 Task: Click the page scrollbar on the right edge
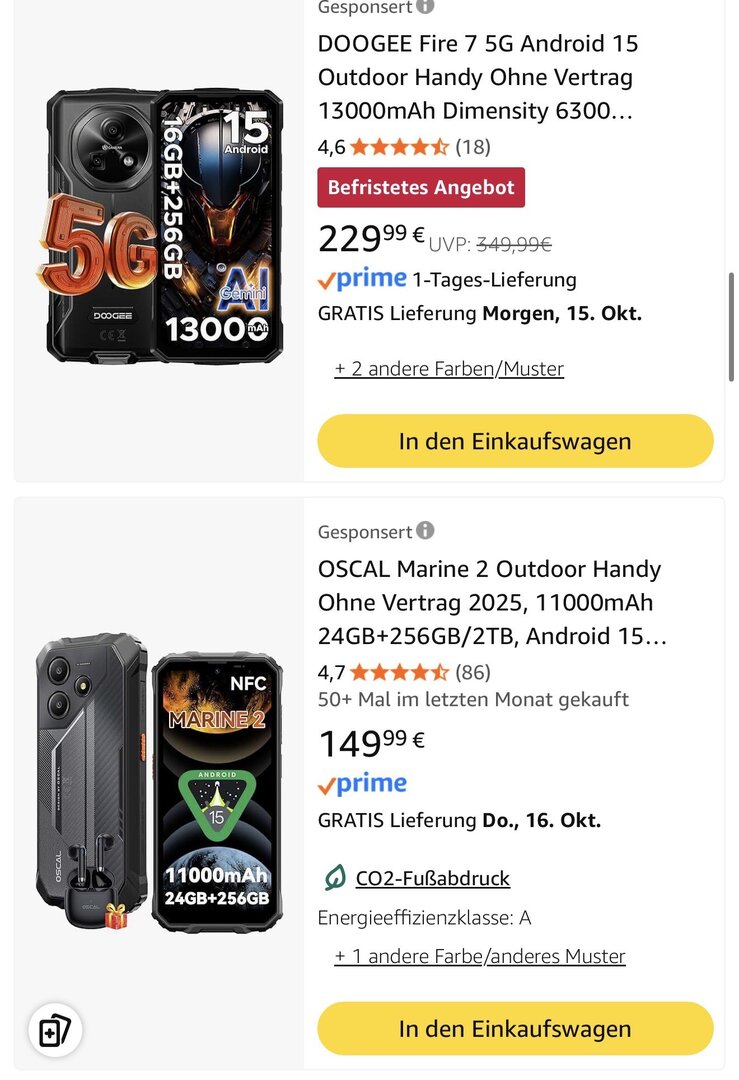pos(732,330)
